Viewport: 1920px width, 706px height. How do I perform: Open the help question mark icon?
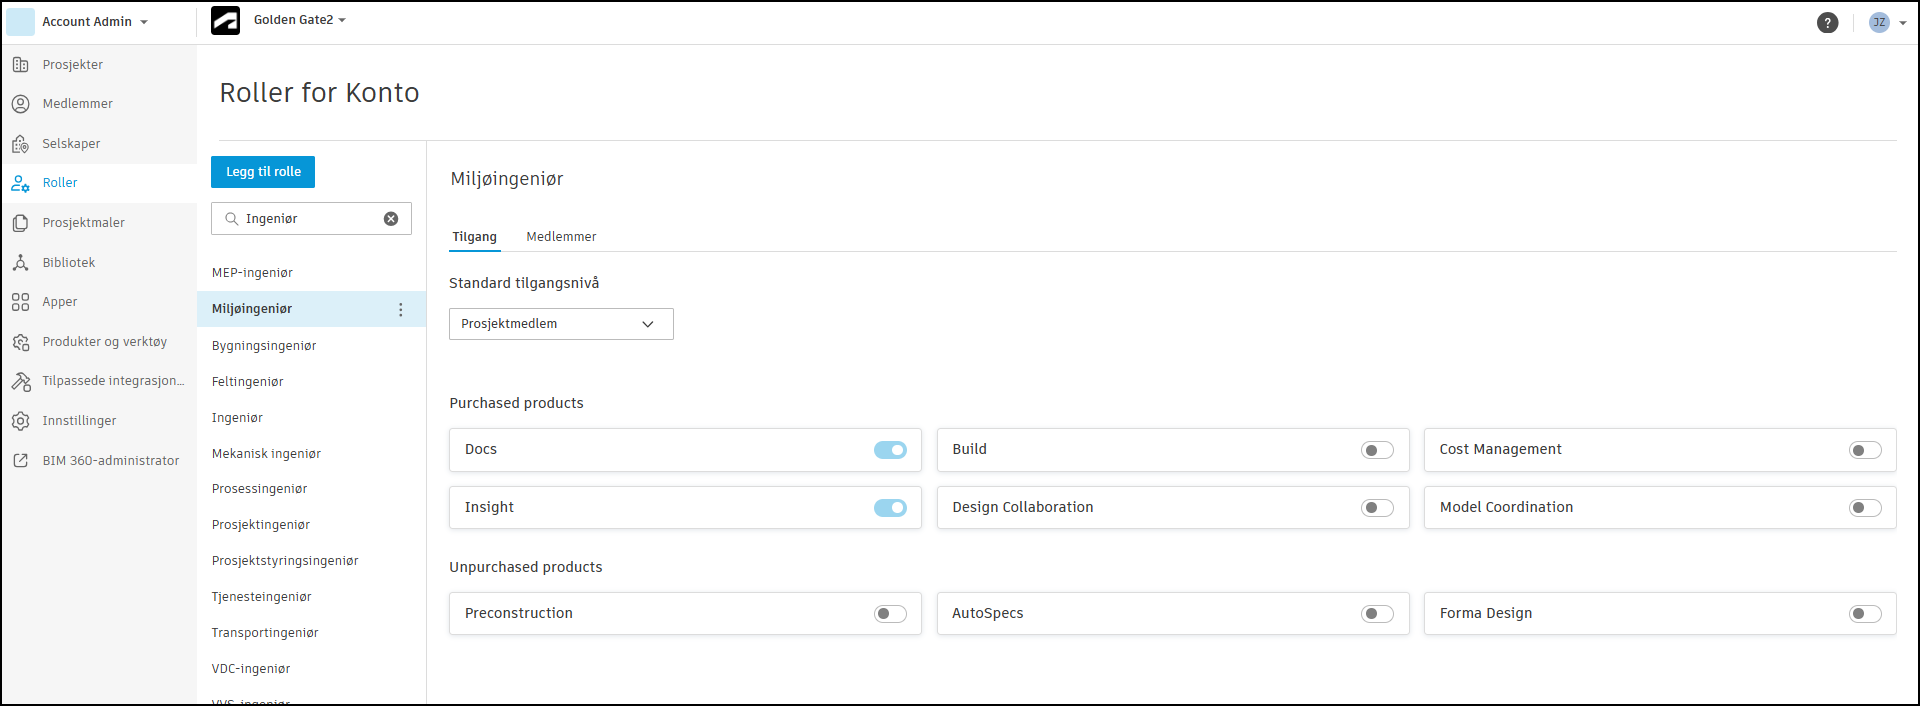click(x=1827, y=22)
